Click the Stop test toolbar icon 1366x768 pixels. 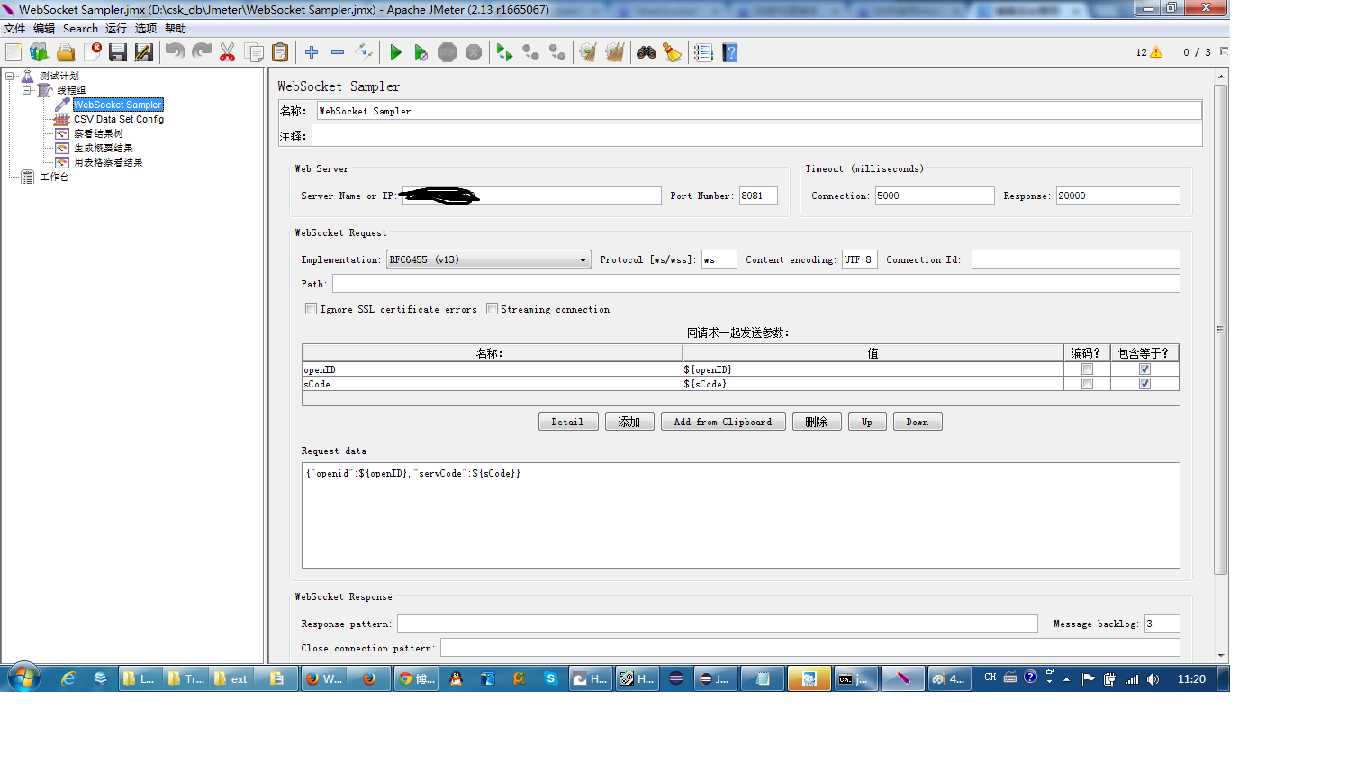(x=447, y=52)
